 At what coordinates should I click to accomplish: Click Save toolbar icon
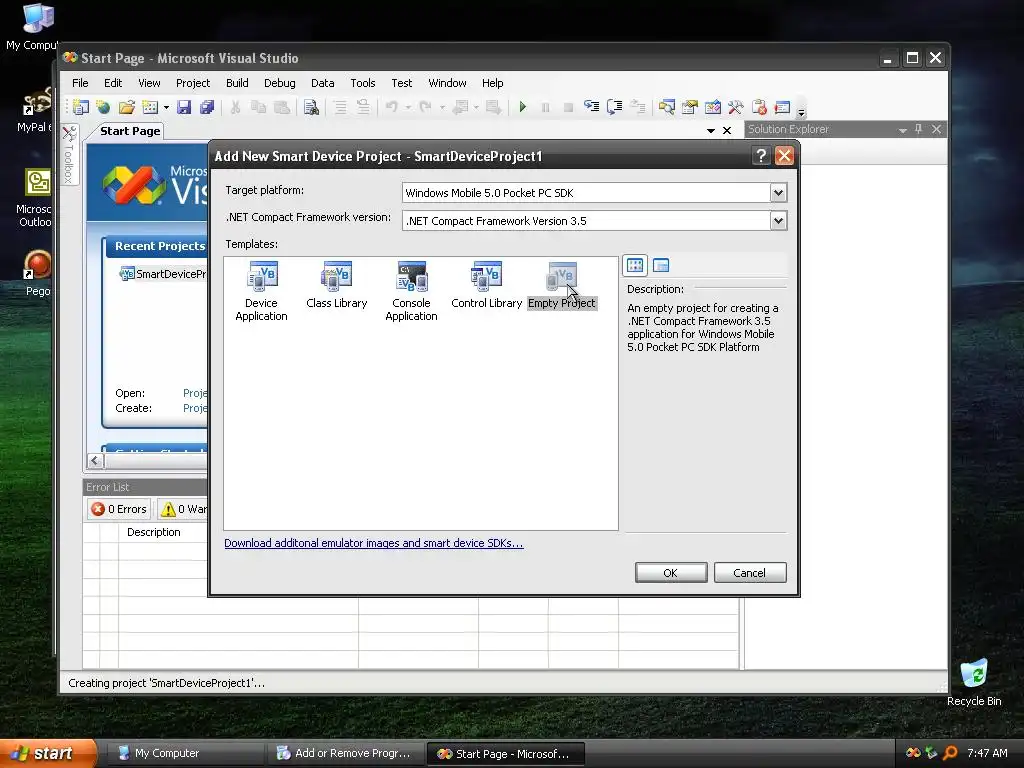(184, 107)
